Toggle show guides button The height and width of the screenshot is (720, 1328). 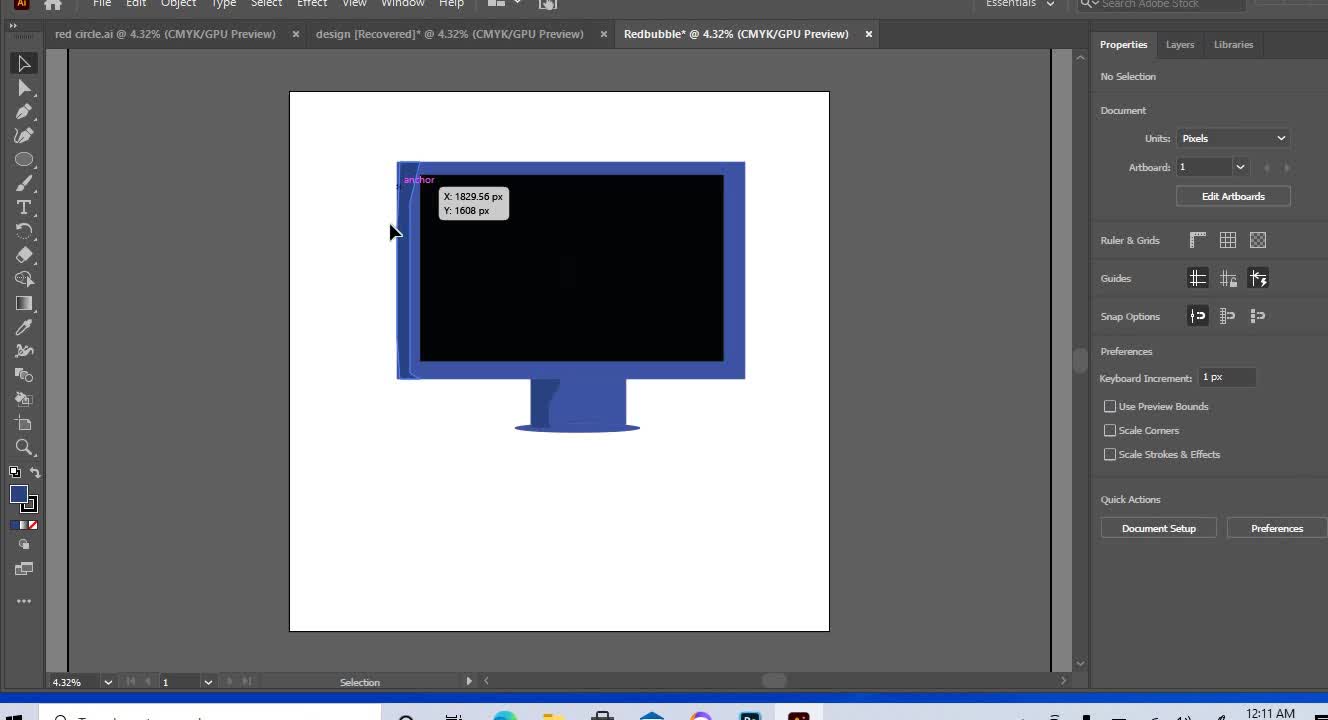coord(1197,279)
